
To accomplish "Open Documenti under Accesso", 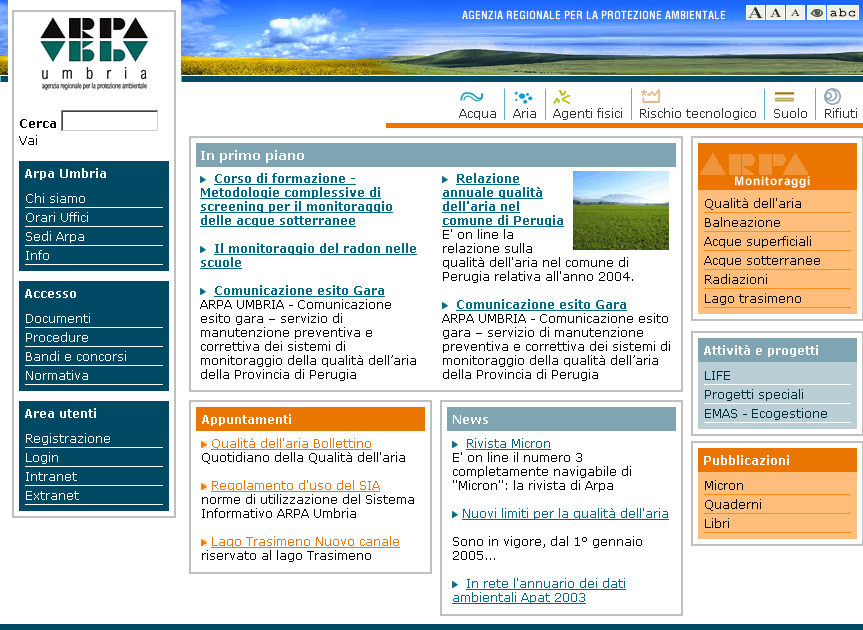I will point(58,319).
